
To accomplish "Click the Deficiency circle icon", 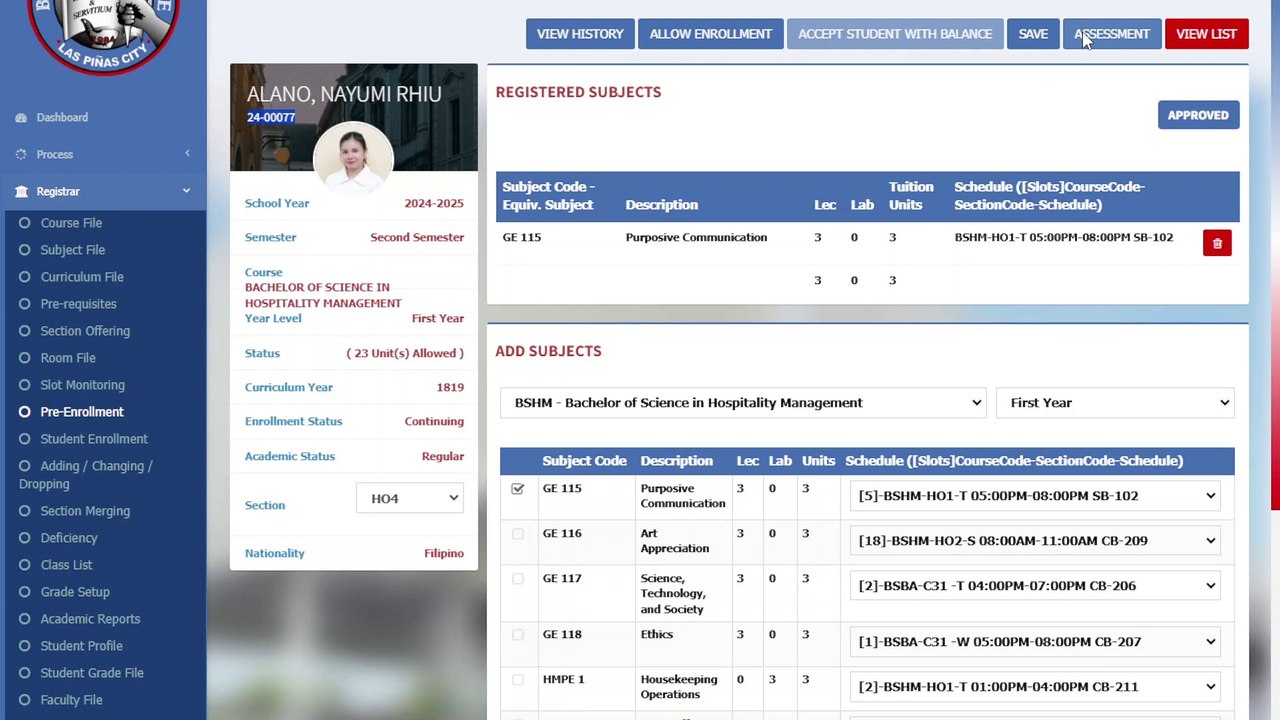I will pyautogui.click(x=25, y=538).
